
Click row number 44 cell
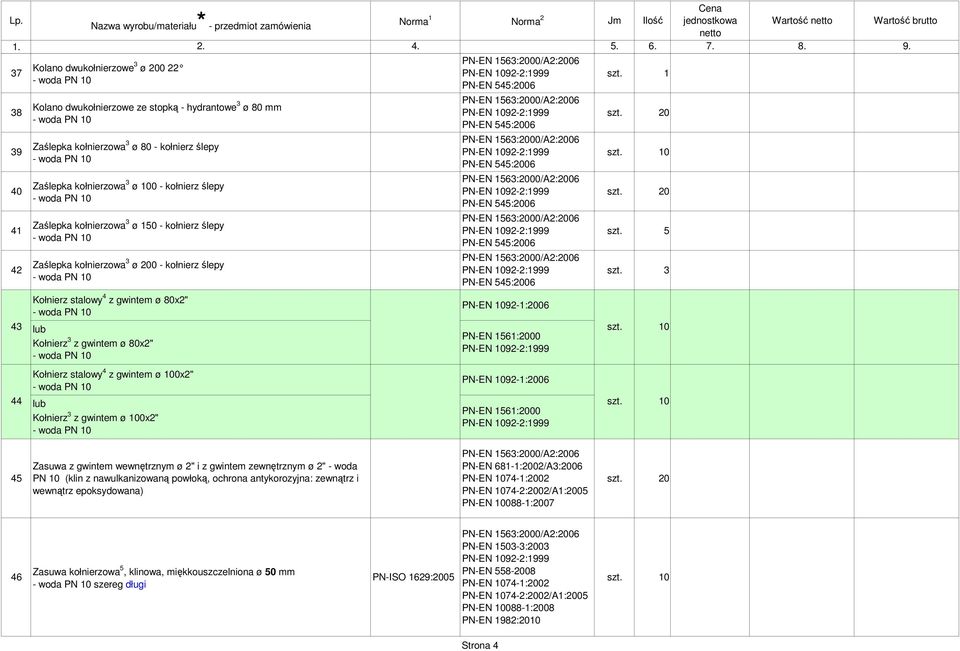pyautogui.click(x=16, y=401)
